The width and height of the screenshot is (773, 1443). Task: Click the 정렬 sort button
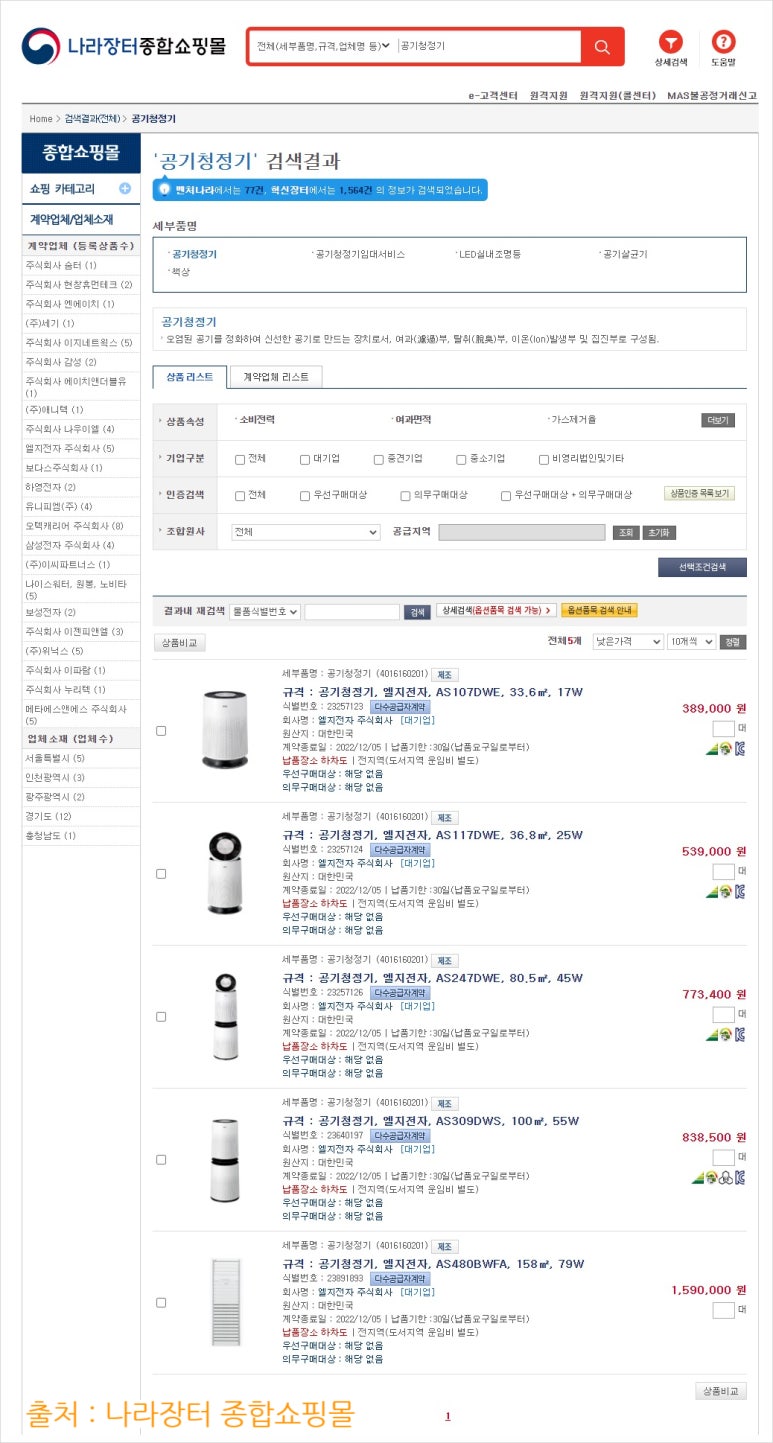[733, 642]
